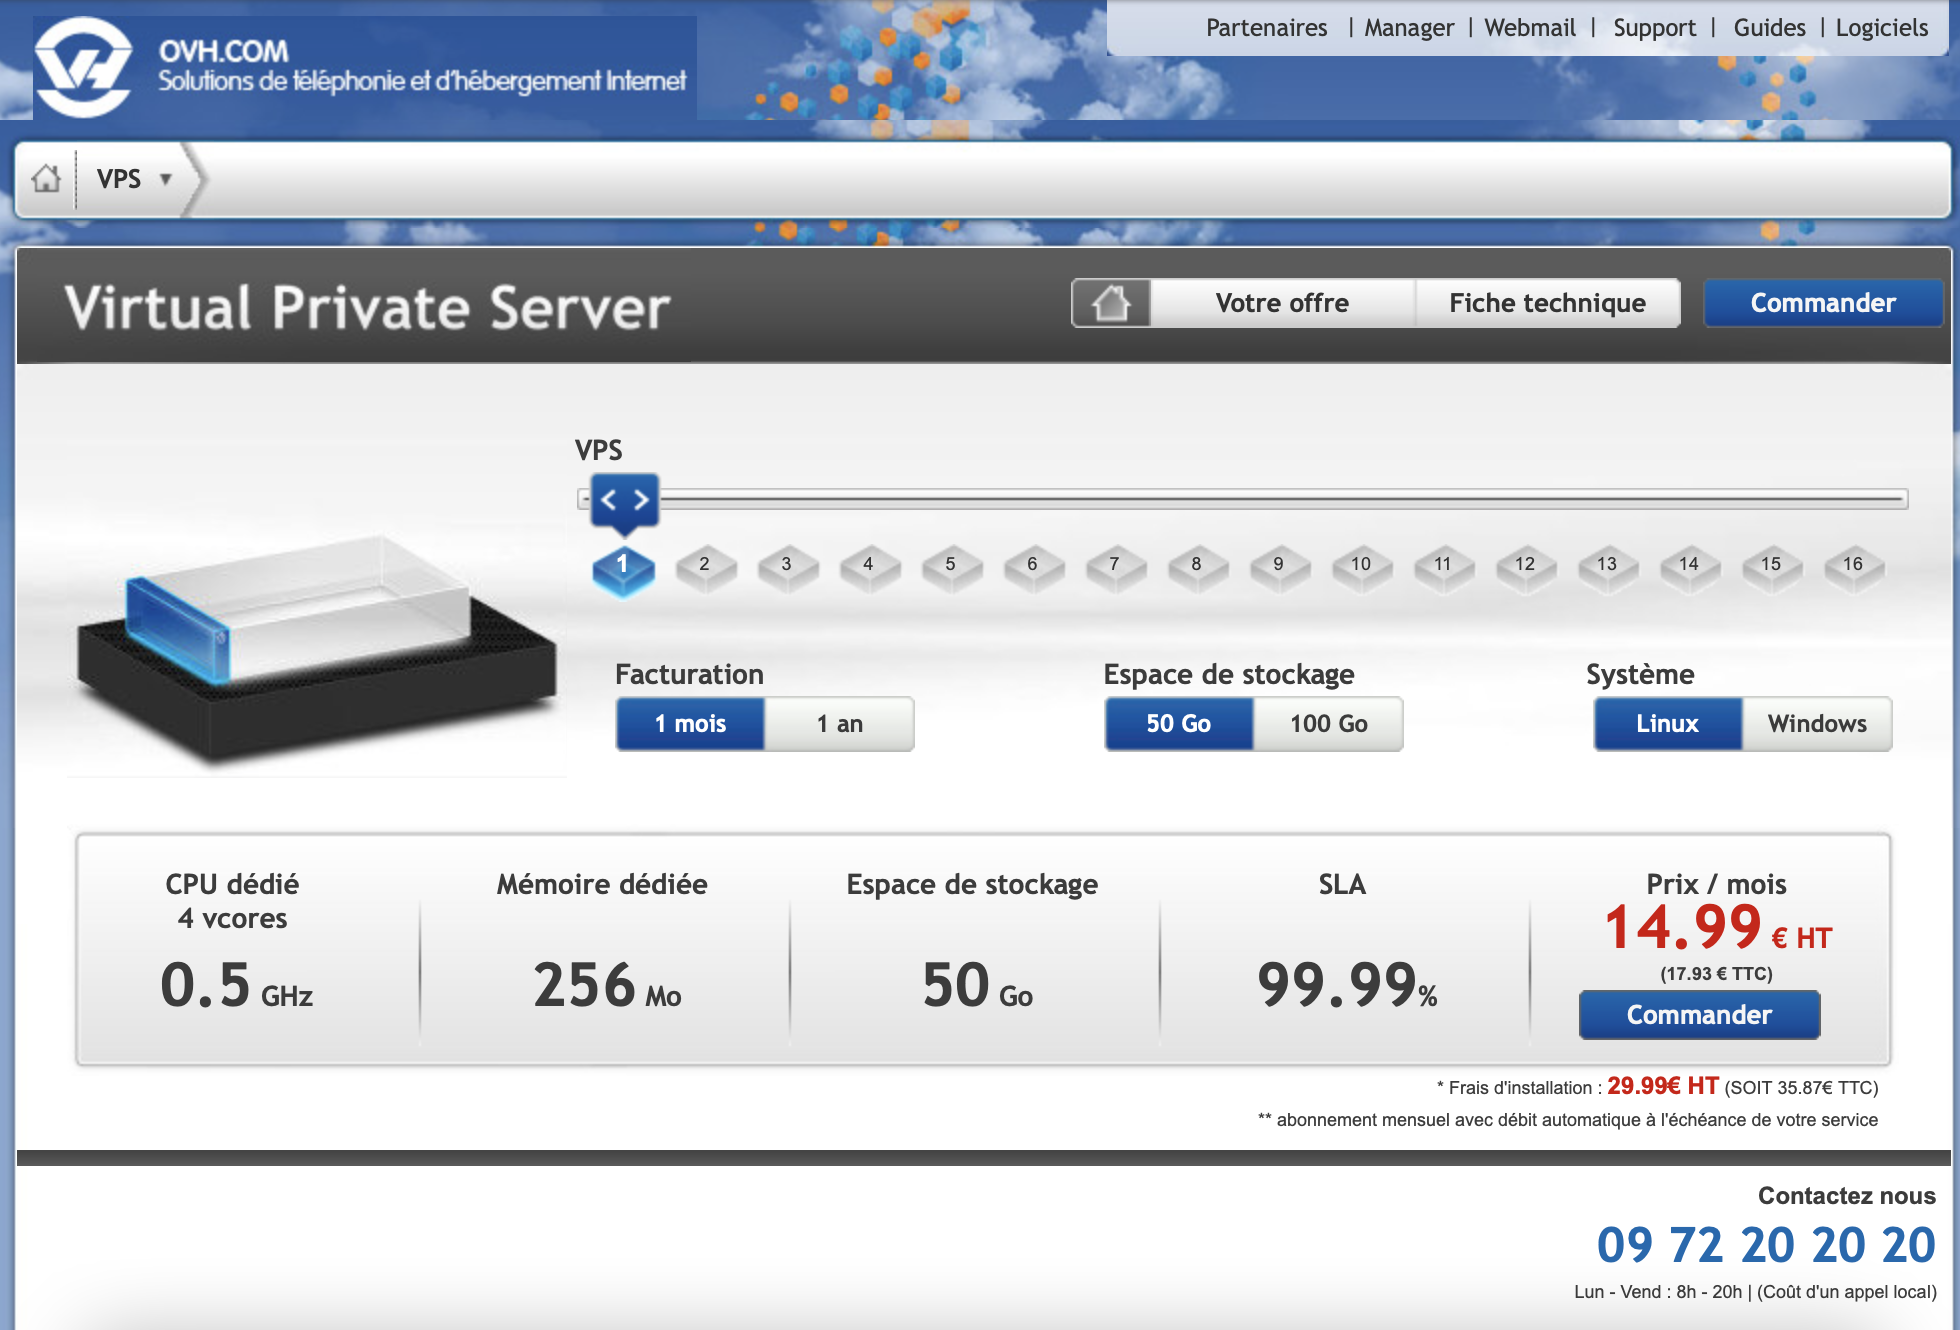Switch billing to 1 an

coord(839,724)
